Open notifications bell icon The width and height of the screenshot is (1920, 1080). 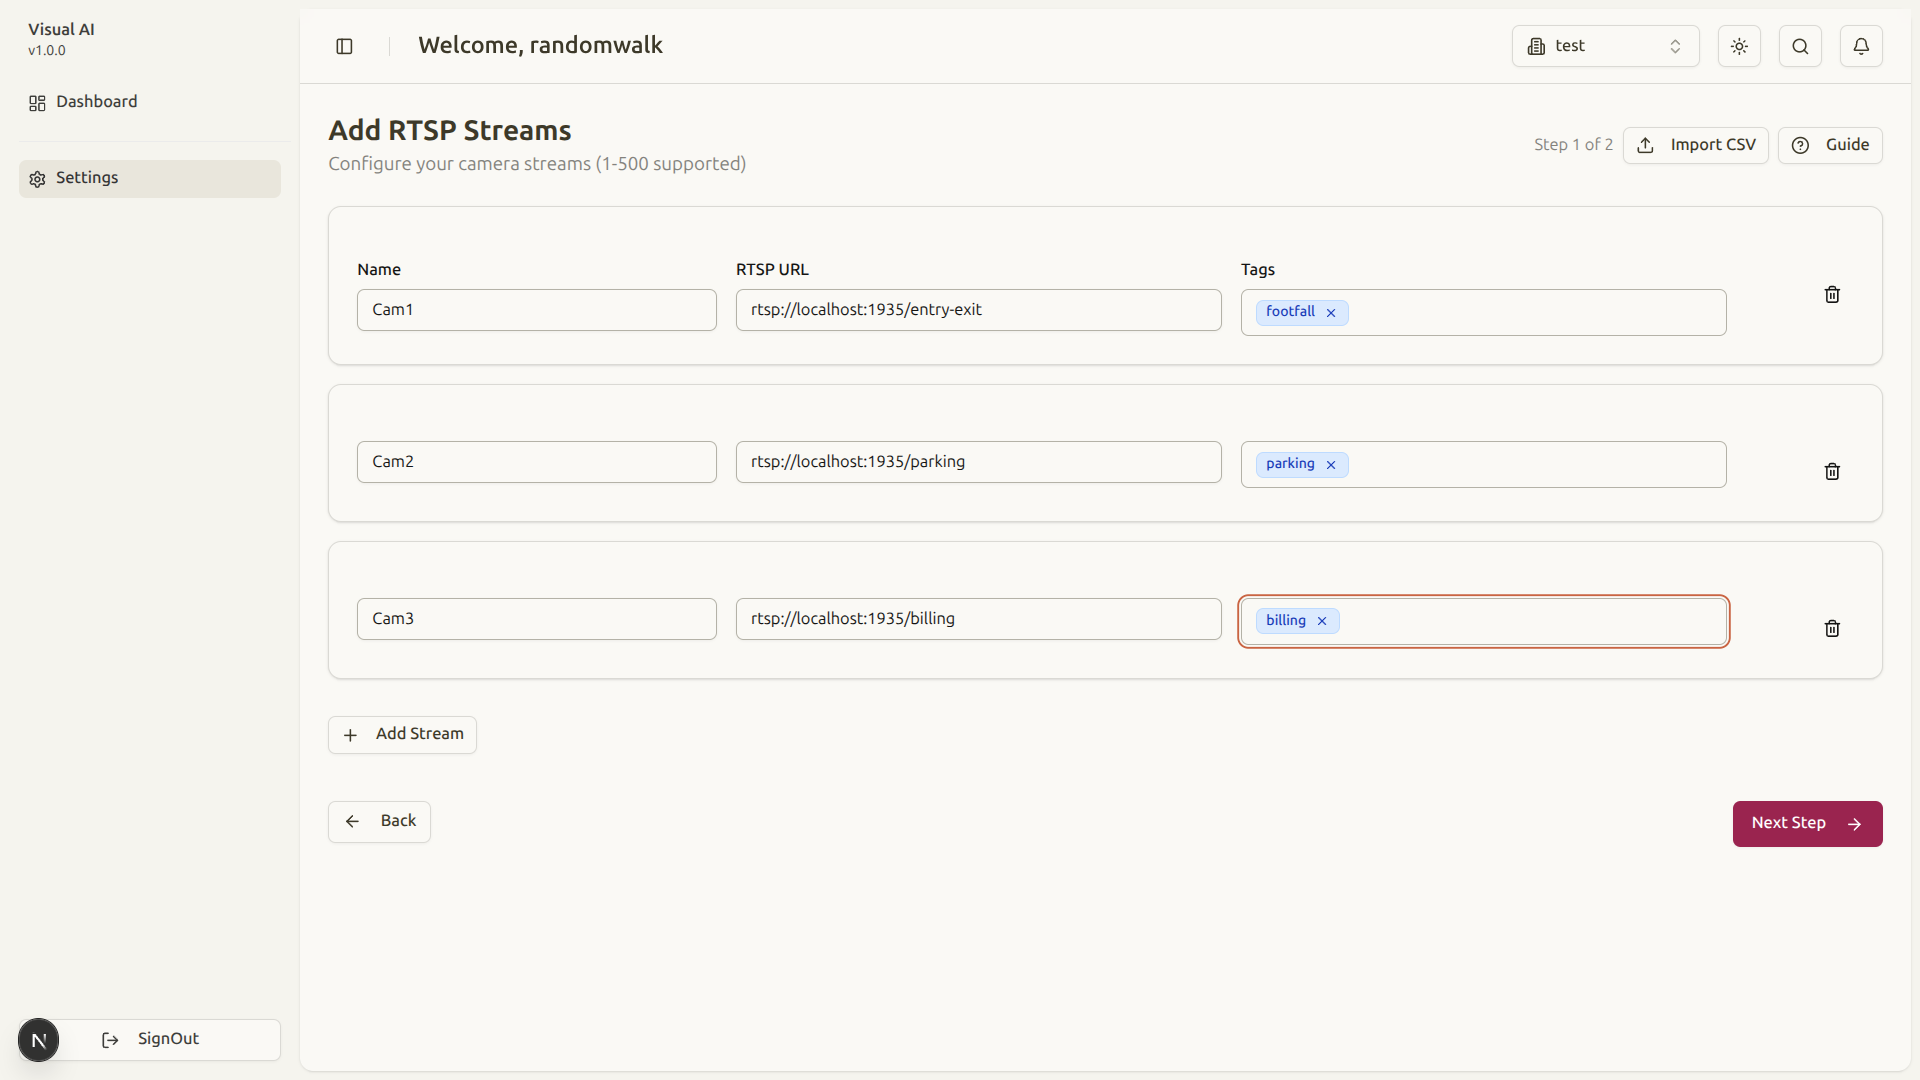click(x=1861, y=46)
